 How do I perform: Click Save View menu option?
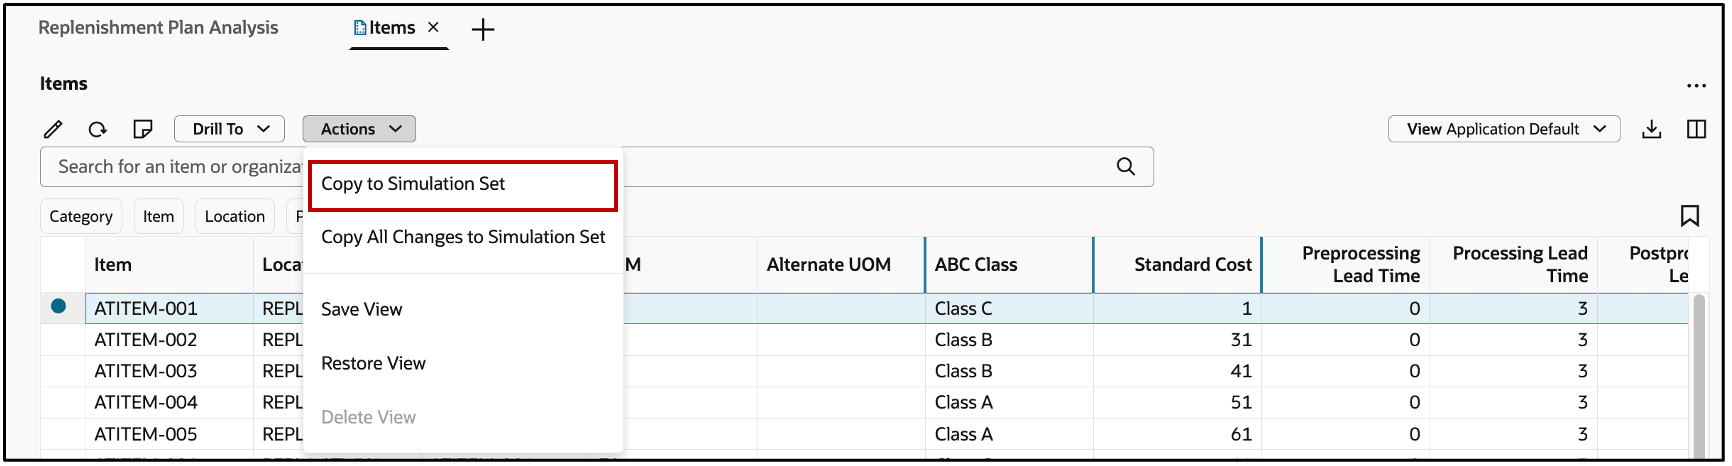point(362,310)
